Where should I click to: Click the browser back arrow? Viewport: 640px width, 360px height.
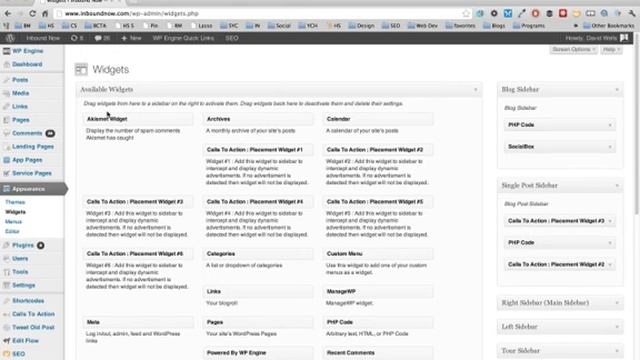(x=8, y=13)
